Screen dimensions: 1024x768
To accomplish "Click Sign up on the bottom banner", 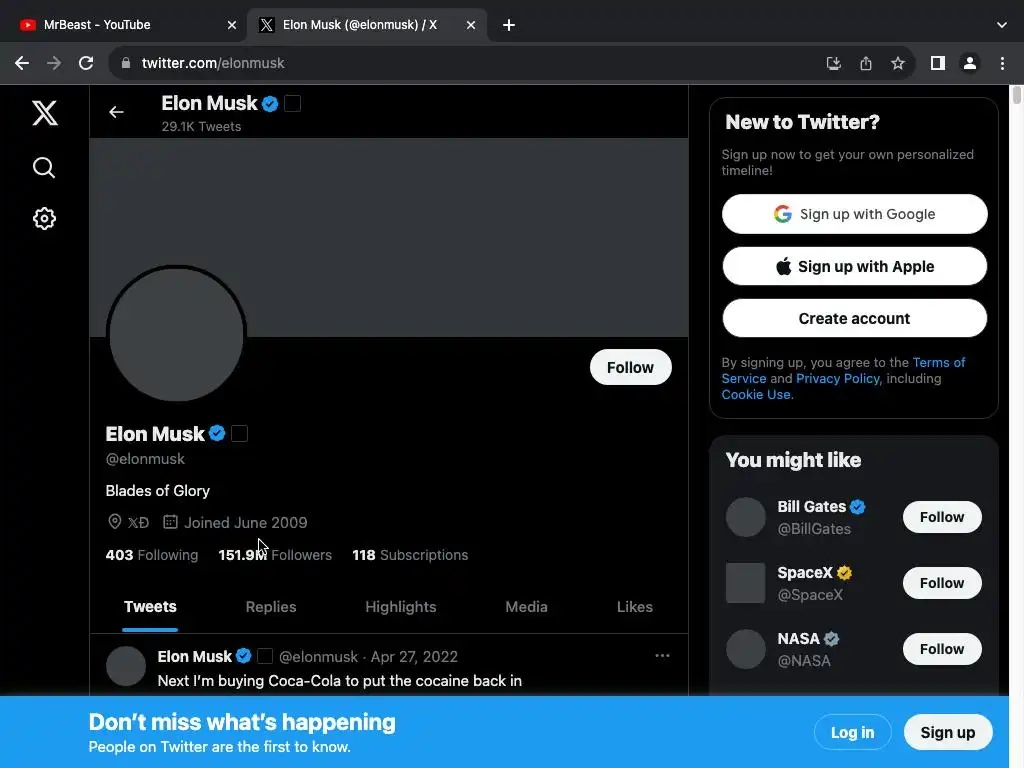I will (948, 733).
